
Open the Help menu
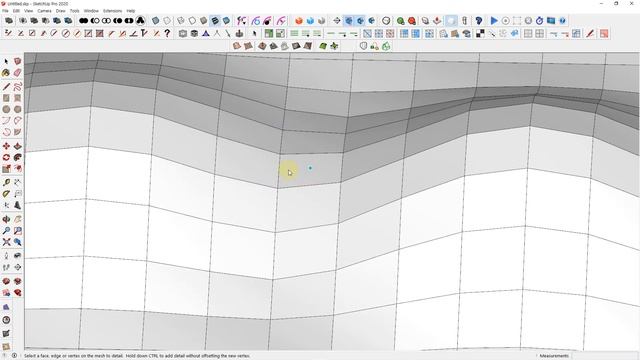[x=131, y=11]
